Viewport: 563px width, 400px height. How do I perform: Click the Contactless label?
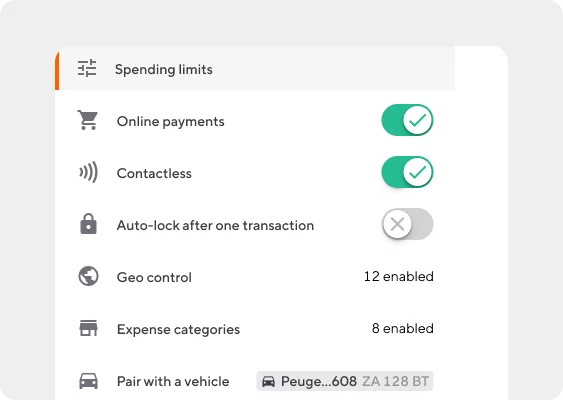154,173
